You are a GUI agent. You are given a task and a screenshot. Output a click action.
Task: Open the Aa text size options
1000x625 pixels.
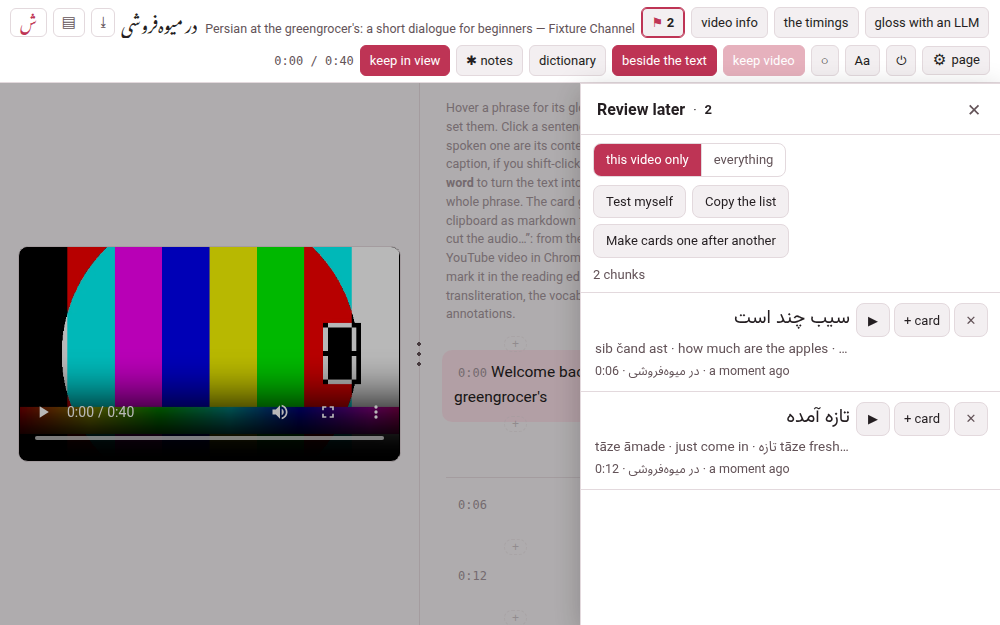862,61
